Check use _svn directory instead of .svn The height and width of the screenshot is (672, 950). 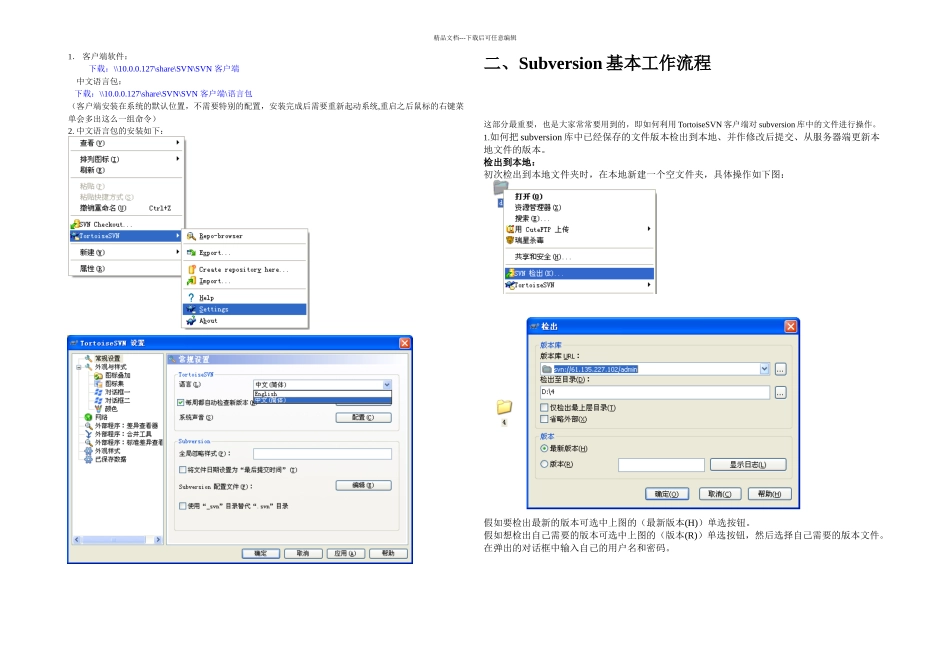(x=182, y=506)
